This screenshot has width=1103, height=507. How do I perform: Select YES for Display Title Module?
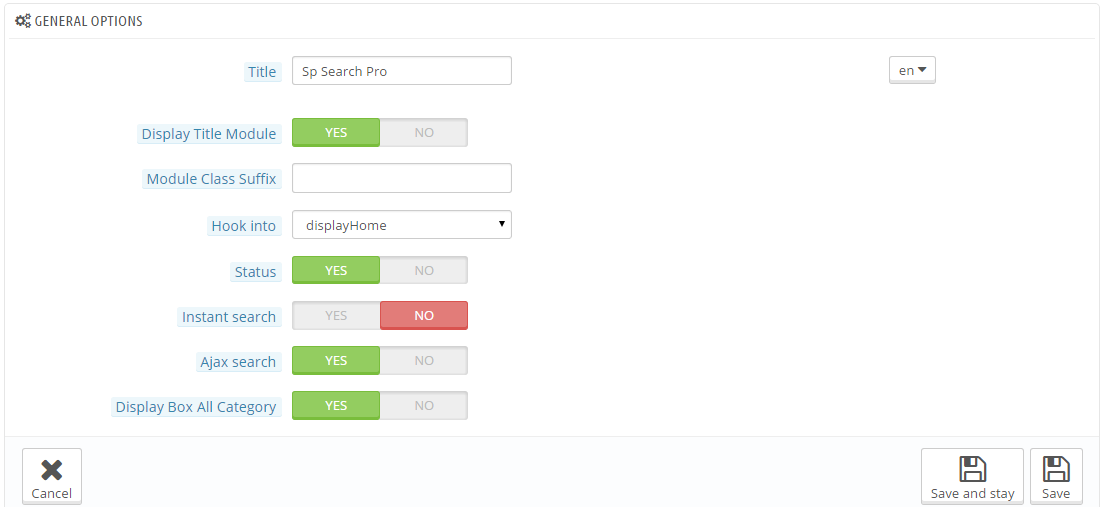click(336, 132)
